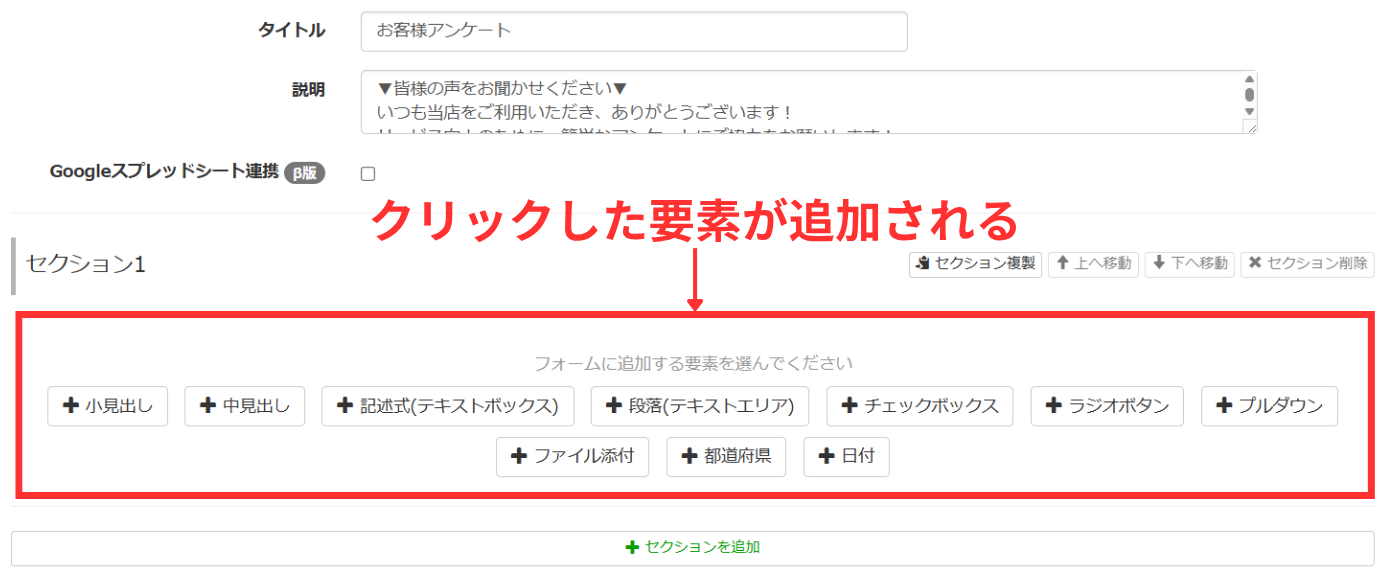Add a ファイル添付 element
The width and height of the screenshot is (1391, 569).
click(573, 457)
